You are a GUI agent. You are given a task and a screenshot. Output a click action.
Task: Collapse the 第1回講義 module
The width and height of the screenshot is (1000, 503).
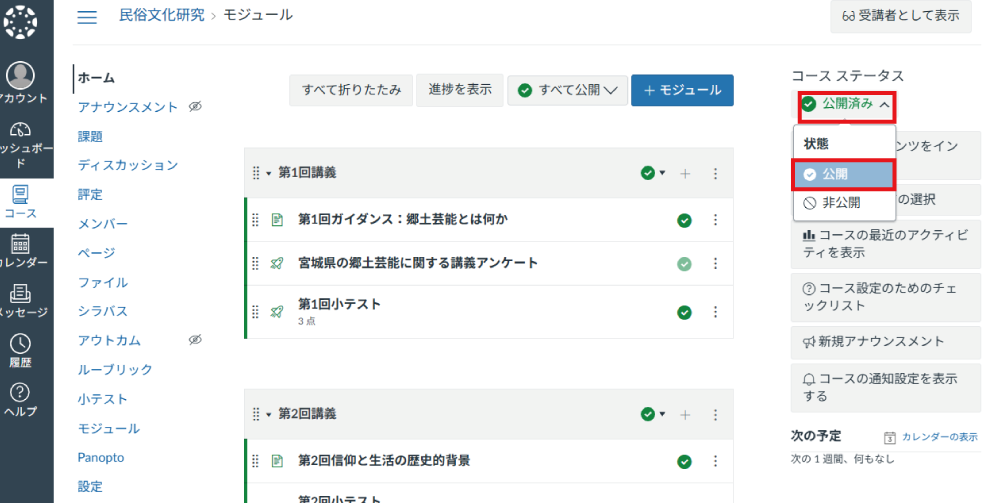pos(269,173)
